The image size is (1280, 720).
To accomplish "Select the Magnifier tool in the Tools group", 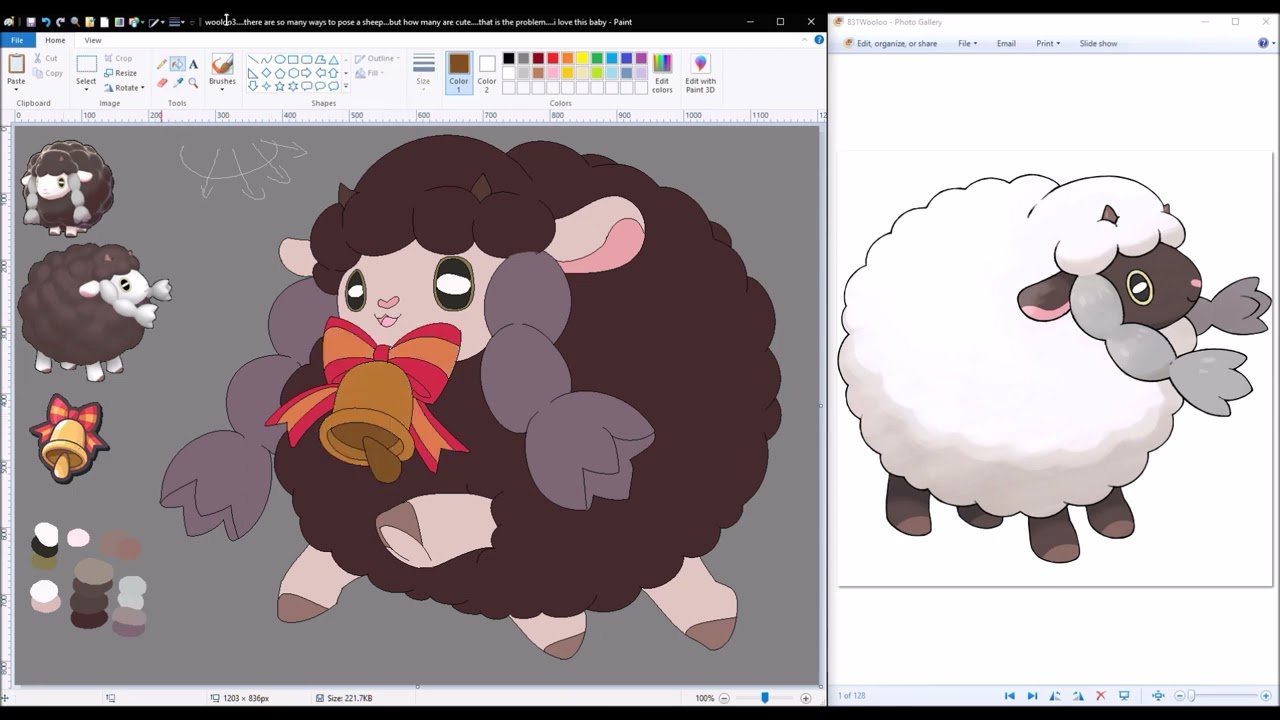I will click(193, 83).
